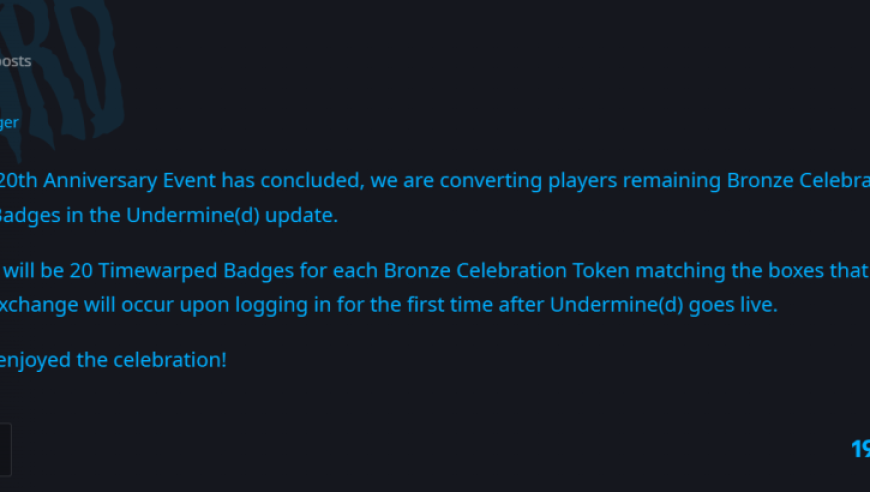Click the like count showing 19

point(861,449)
